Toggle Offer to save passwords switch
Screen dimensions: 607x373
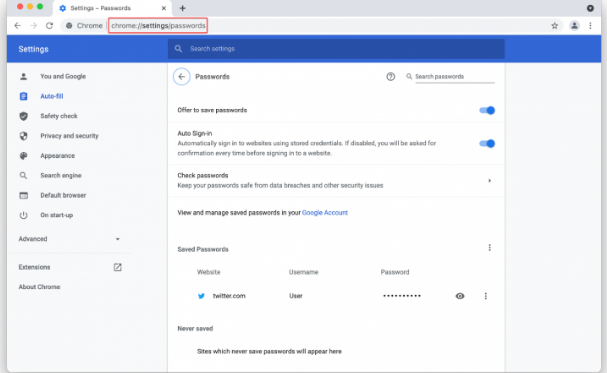pyautogui.click(x=487, y=110)
